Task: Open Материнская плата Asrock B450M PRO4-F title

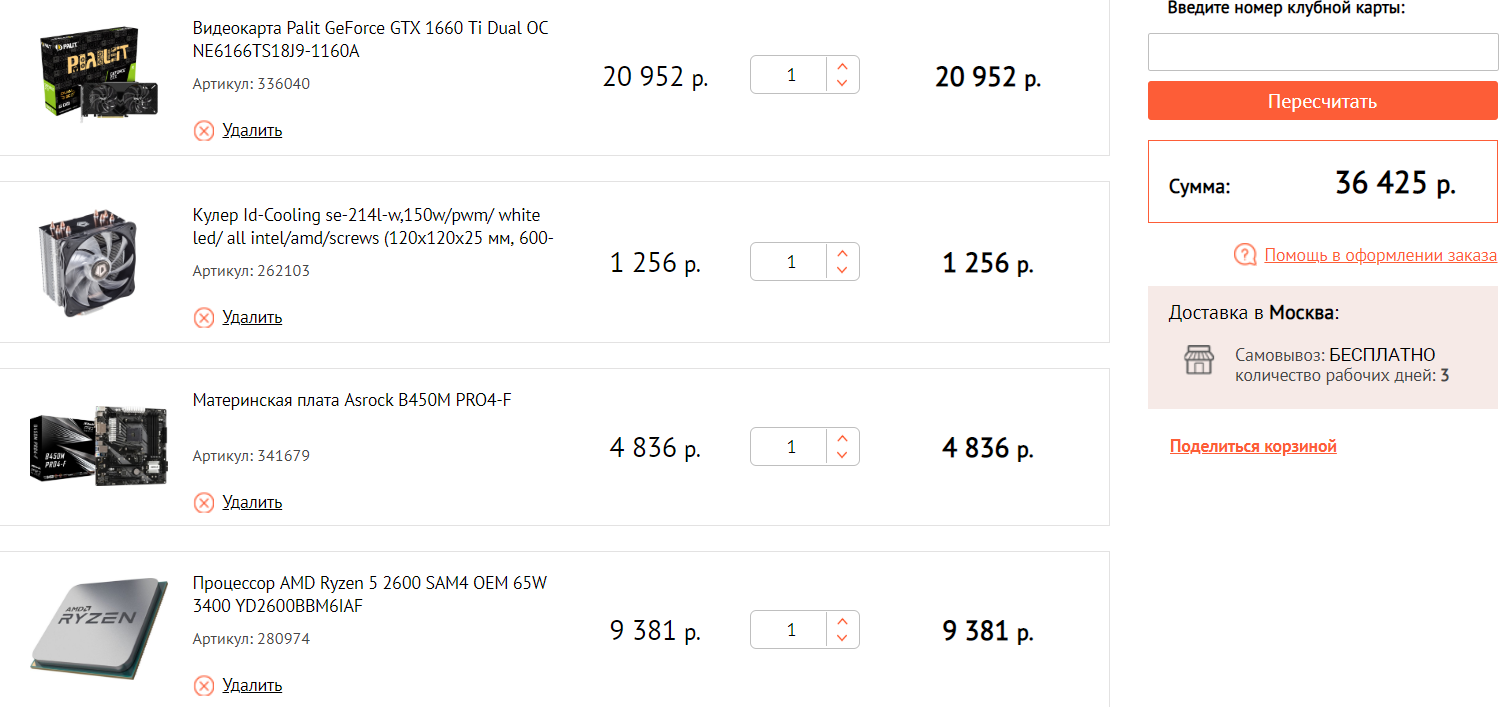Action: [352, 400]
